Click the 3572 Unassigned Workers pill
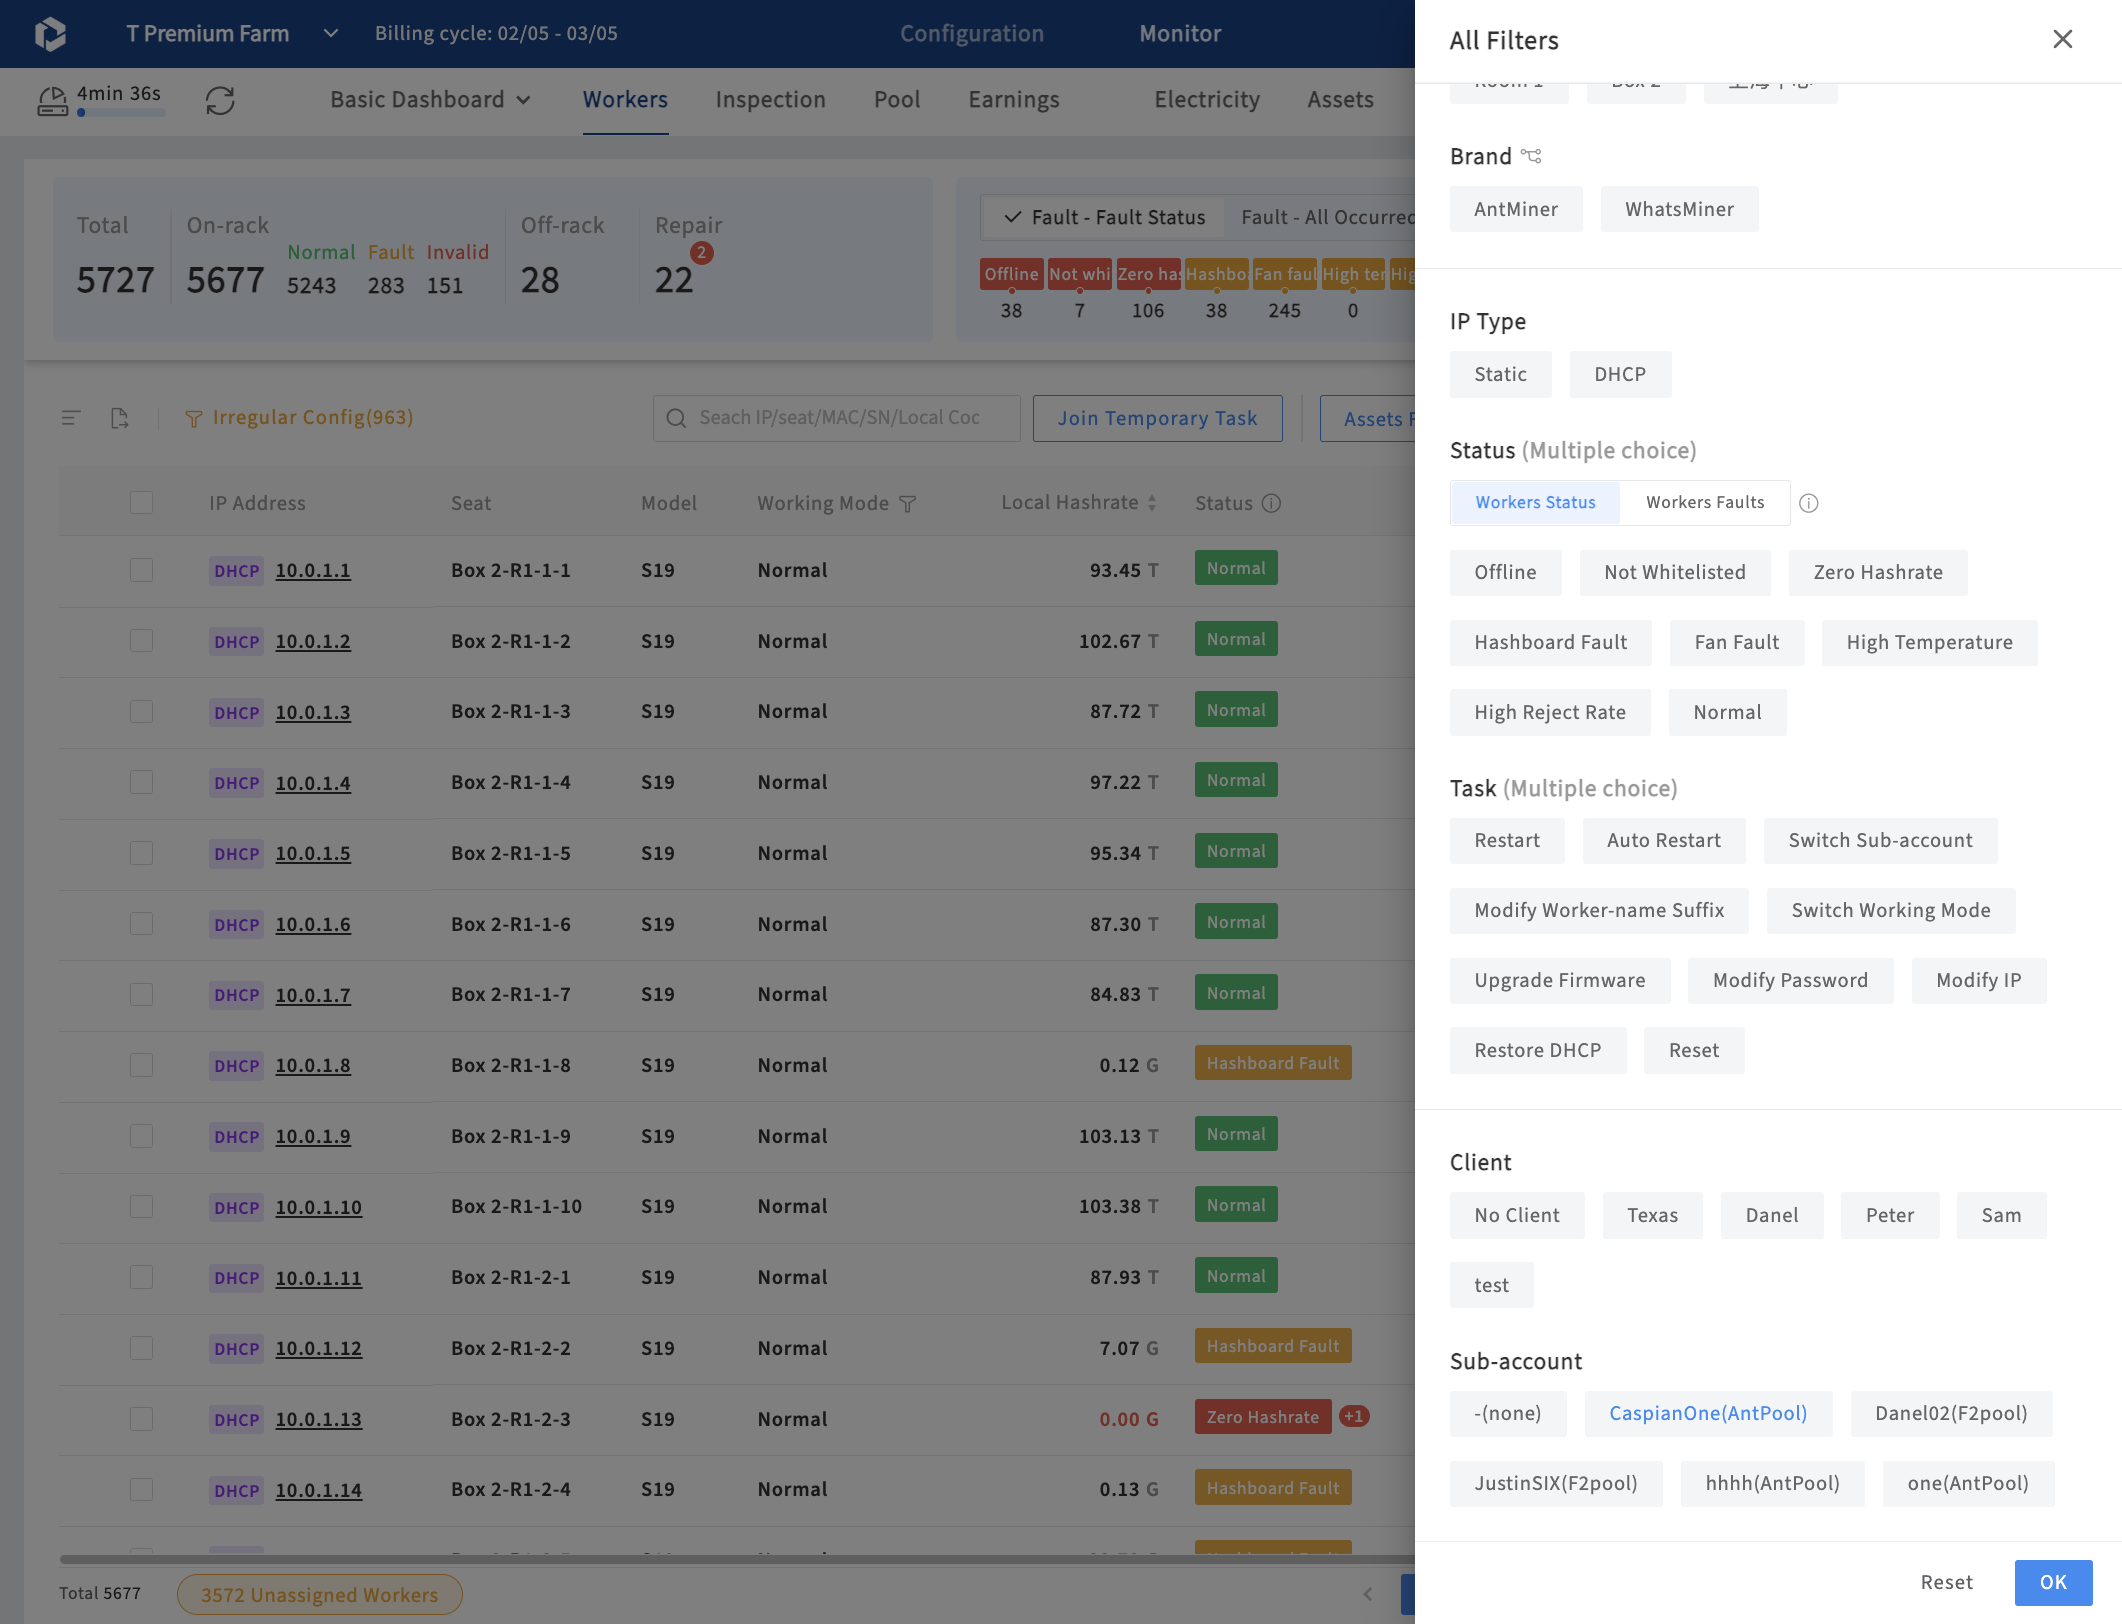The height and width of the screenshot is (1624, 2122). click(319, 1594)
